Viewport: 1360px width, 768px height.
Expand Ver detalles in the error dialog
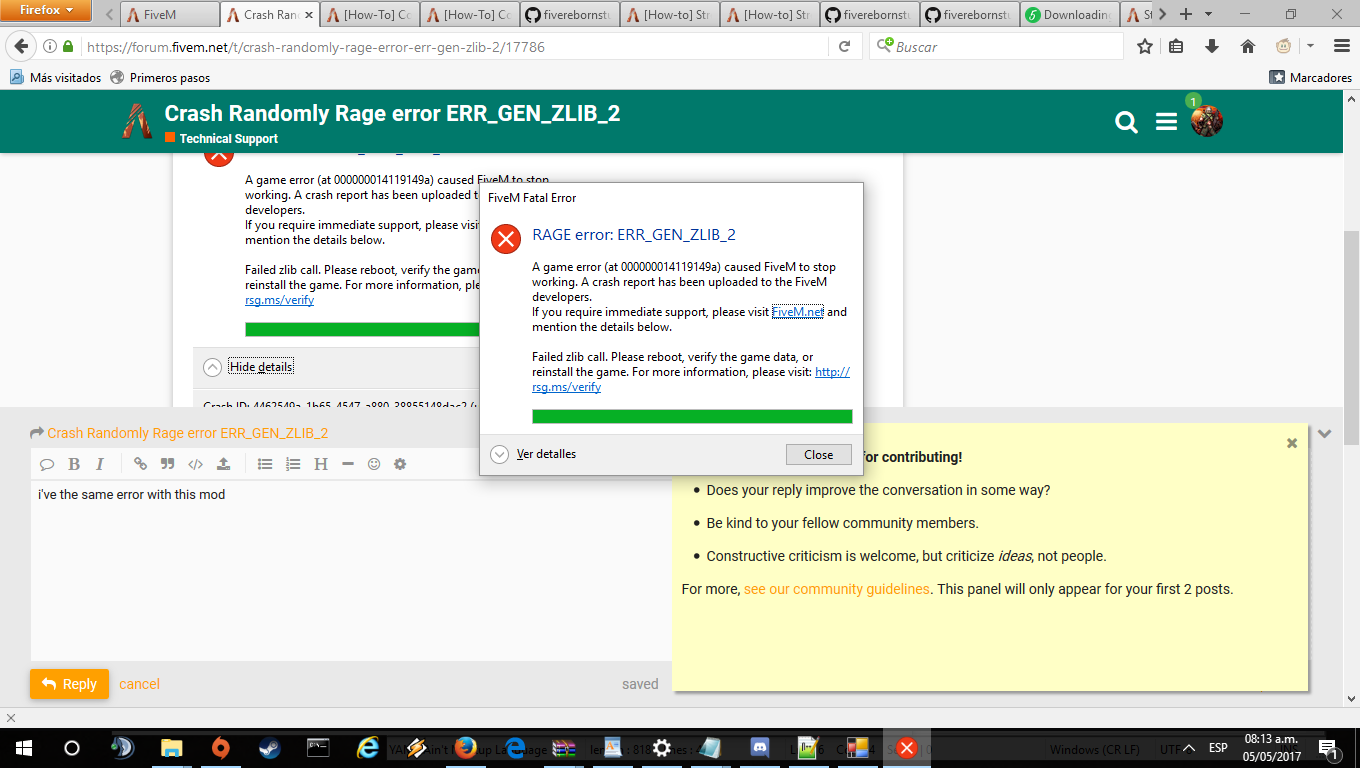tap(535, 454)
